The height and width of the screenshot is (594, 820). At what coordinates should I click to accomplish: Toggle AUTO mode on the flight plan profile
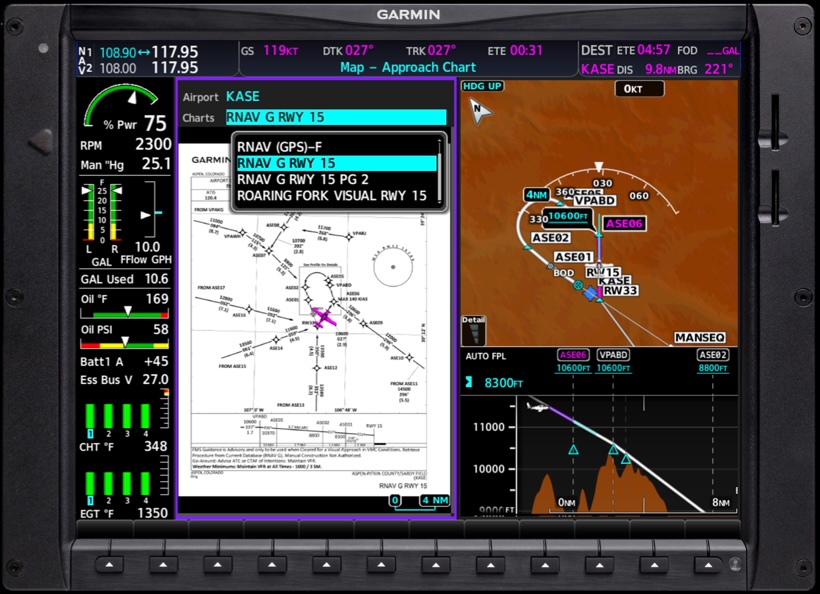(477, 354)
